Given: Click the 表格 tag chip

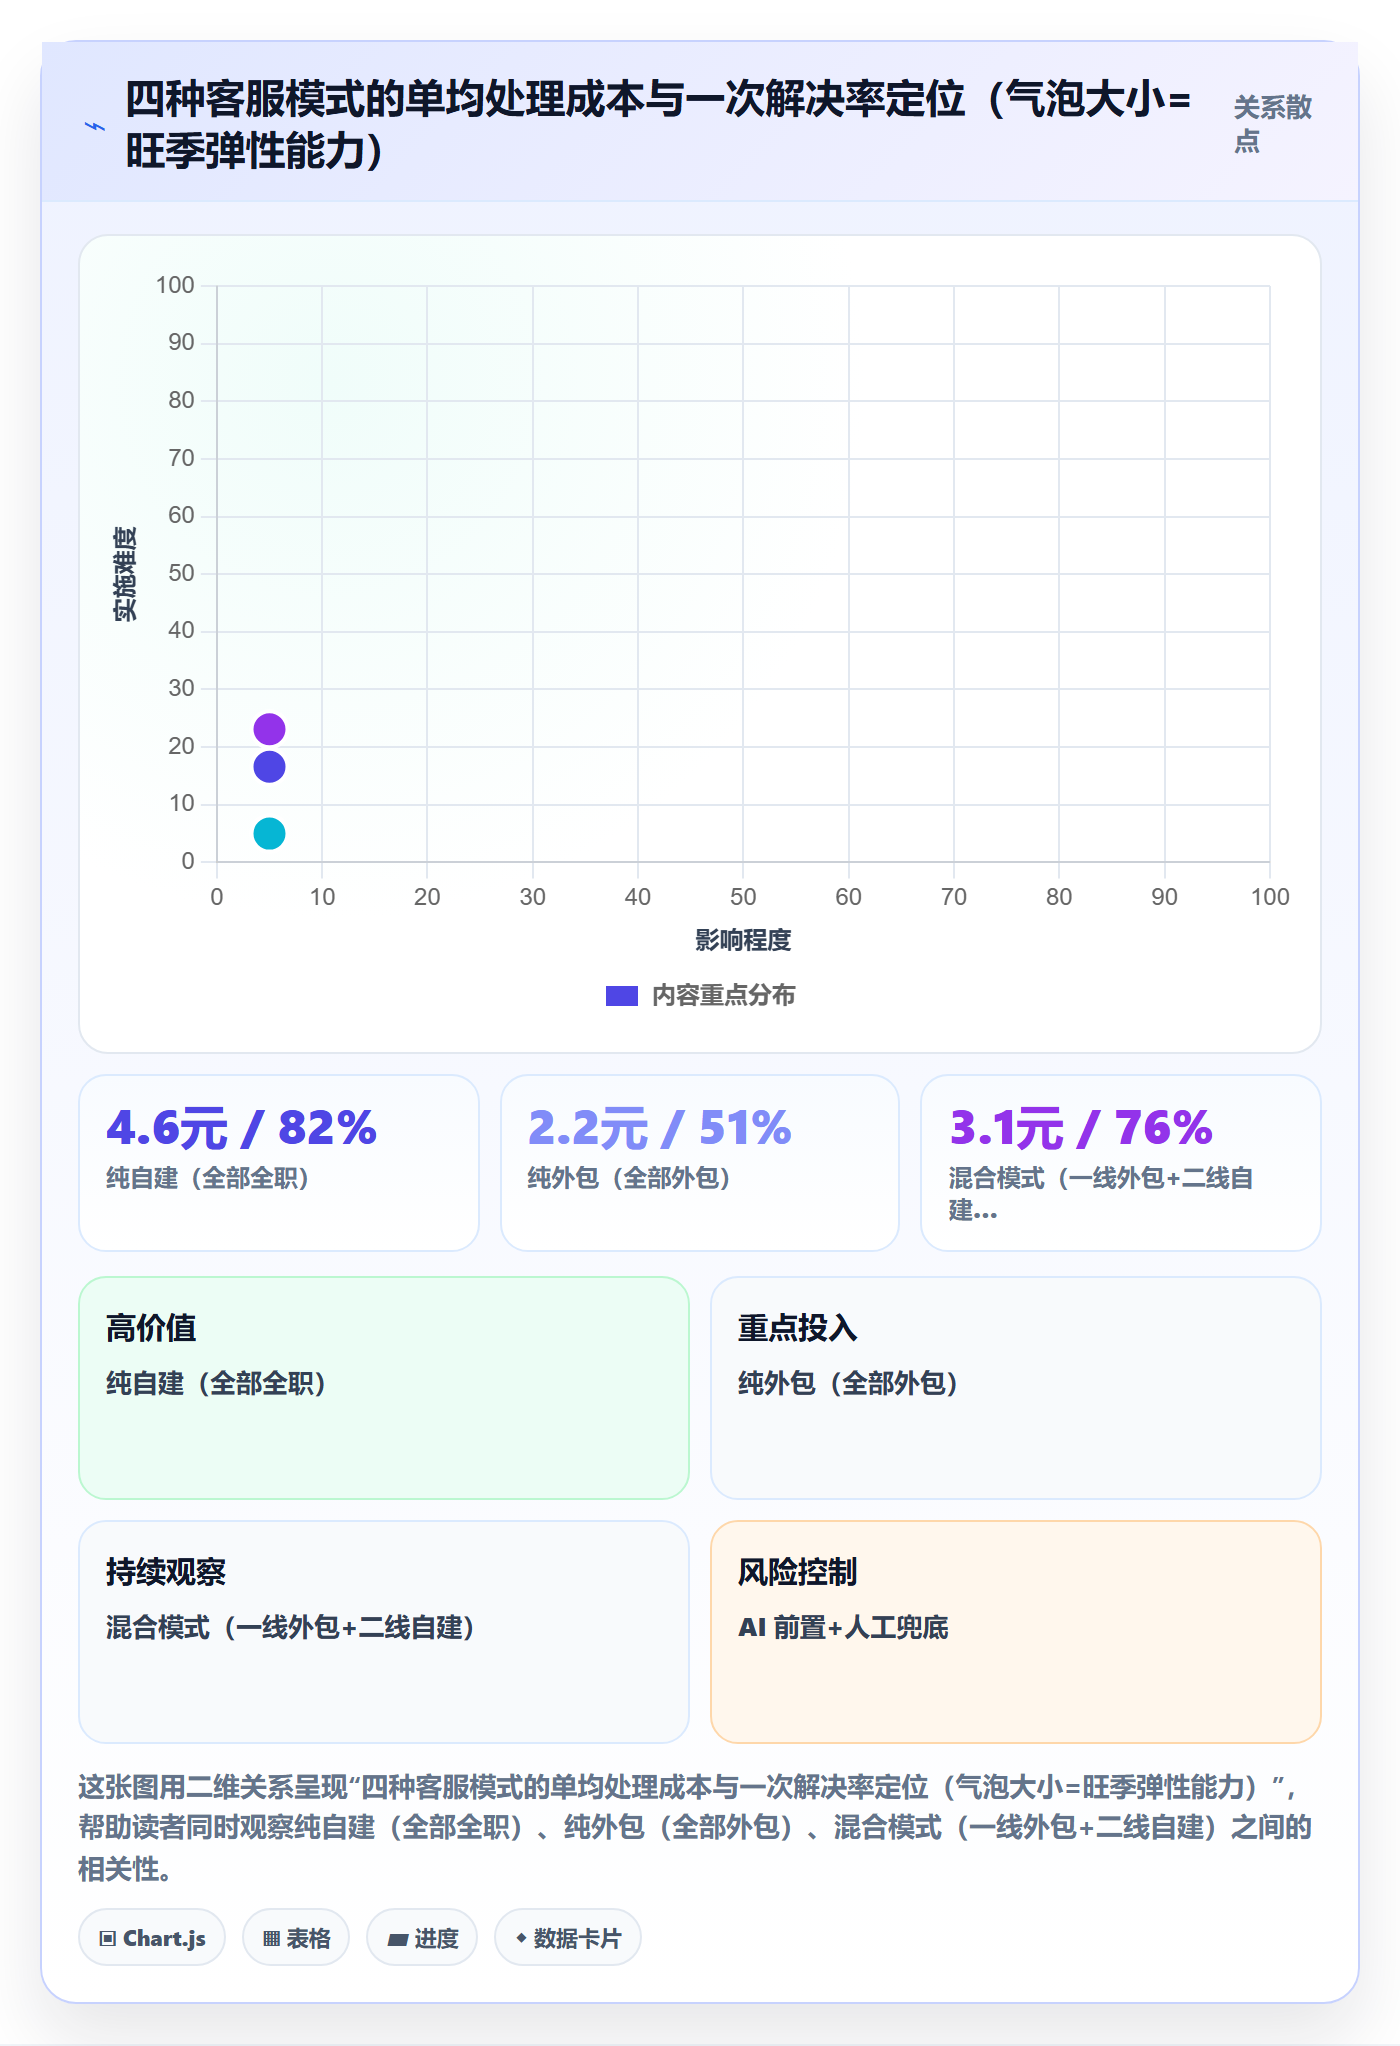Looking at the screenshot, I should (296, 1938).
